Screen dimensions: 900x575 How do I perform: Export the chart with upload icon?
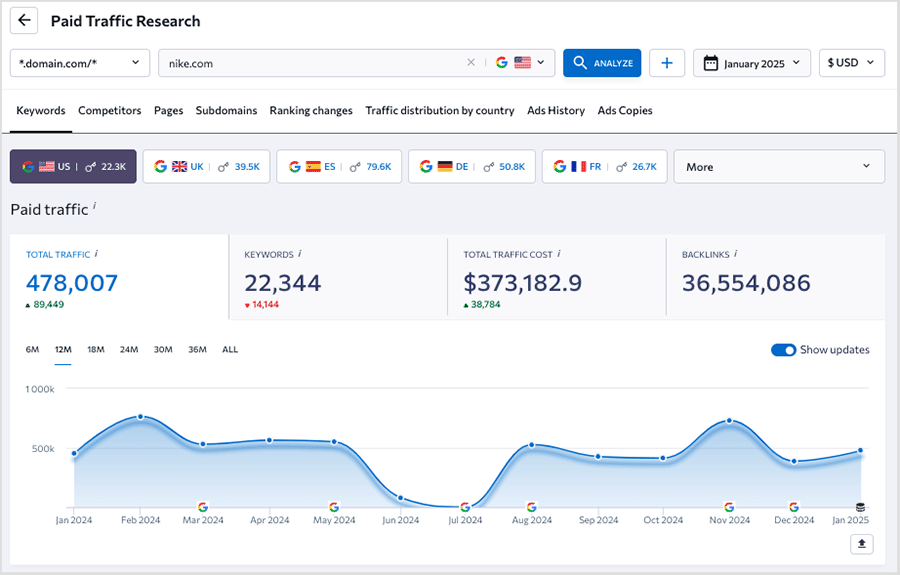tap(862, 543)
